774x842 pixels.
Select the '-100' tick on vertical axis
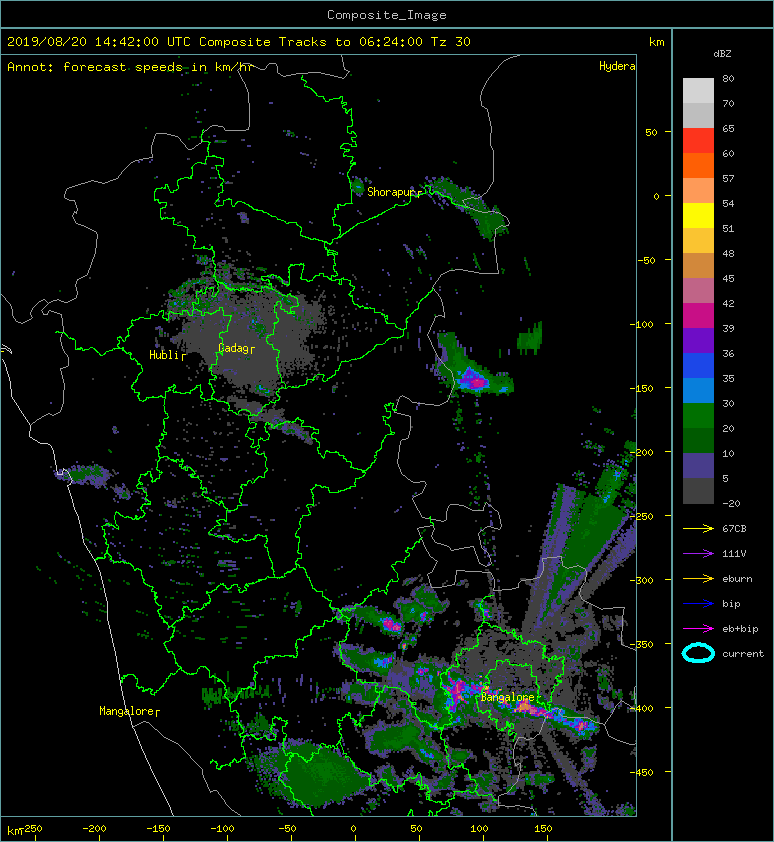coord(642,324)
